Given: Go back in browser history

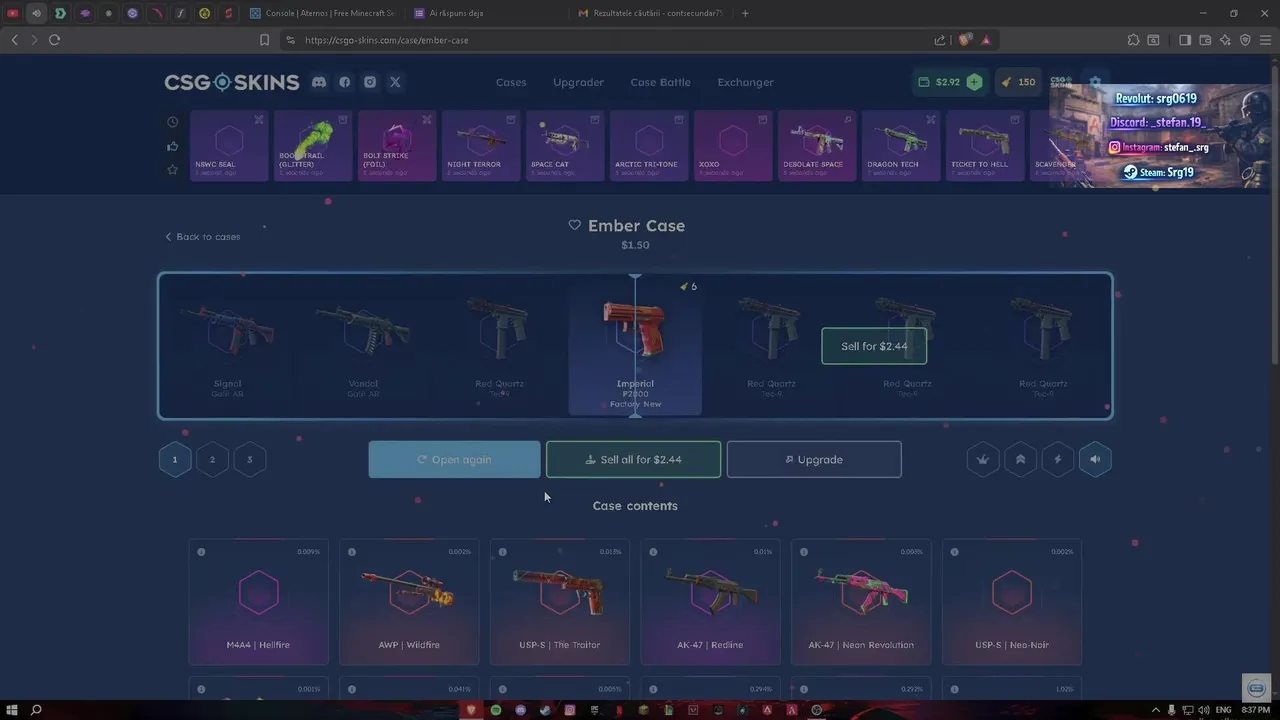Looking at the screenshot, I should (14, 40).
